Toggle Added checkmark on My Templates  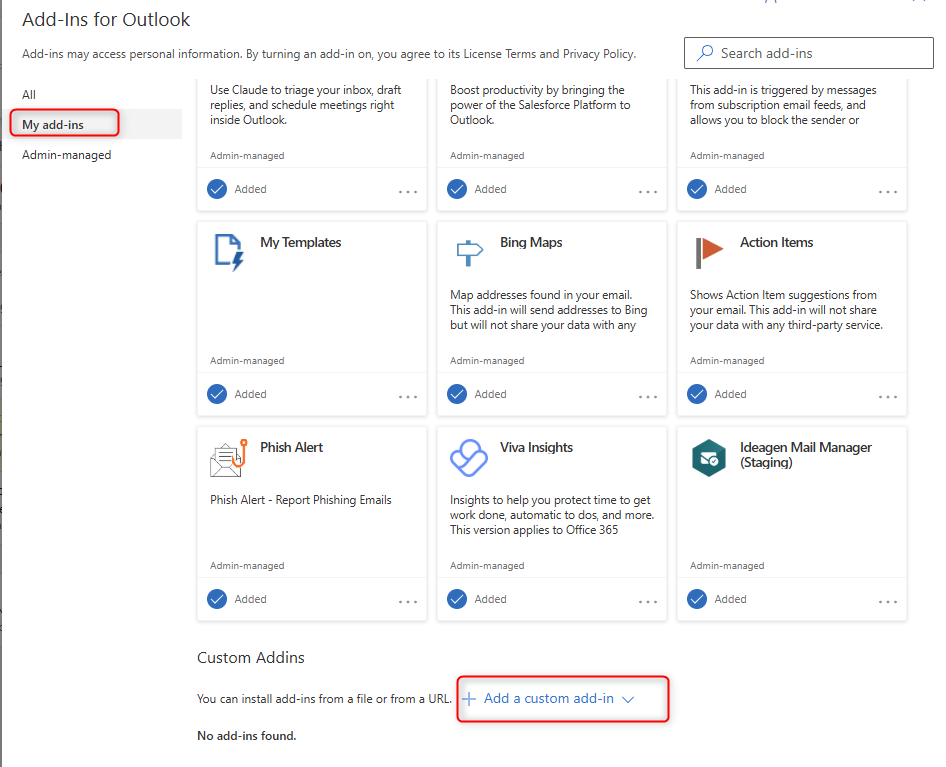click(x=217, y=394)
